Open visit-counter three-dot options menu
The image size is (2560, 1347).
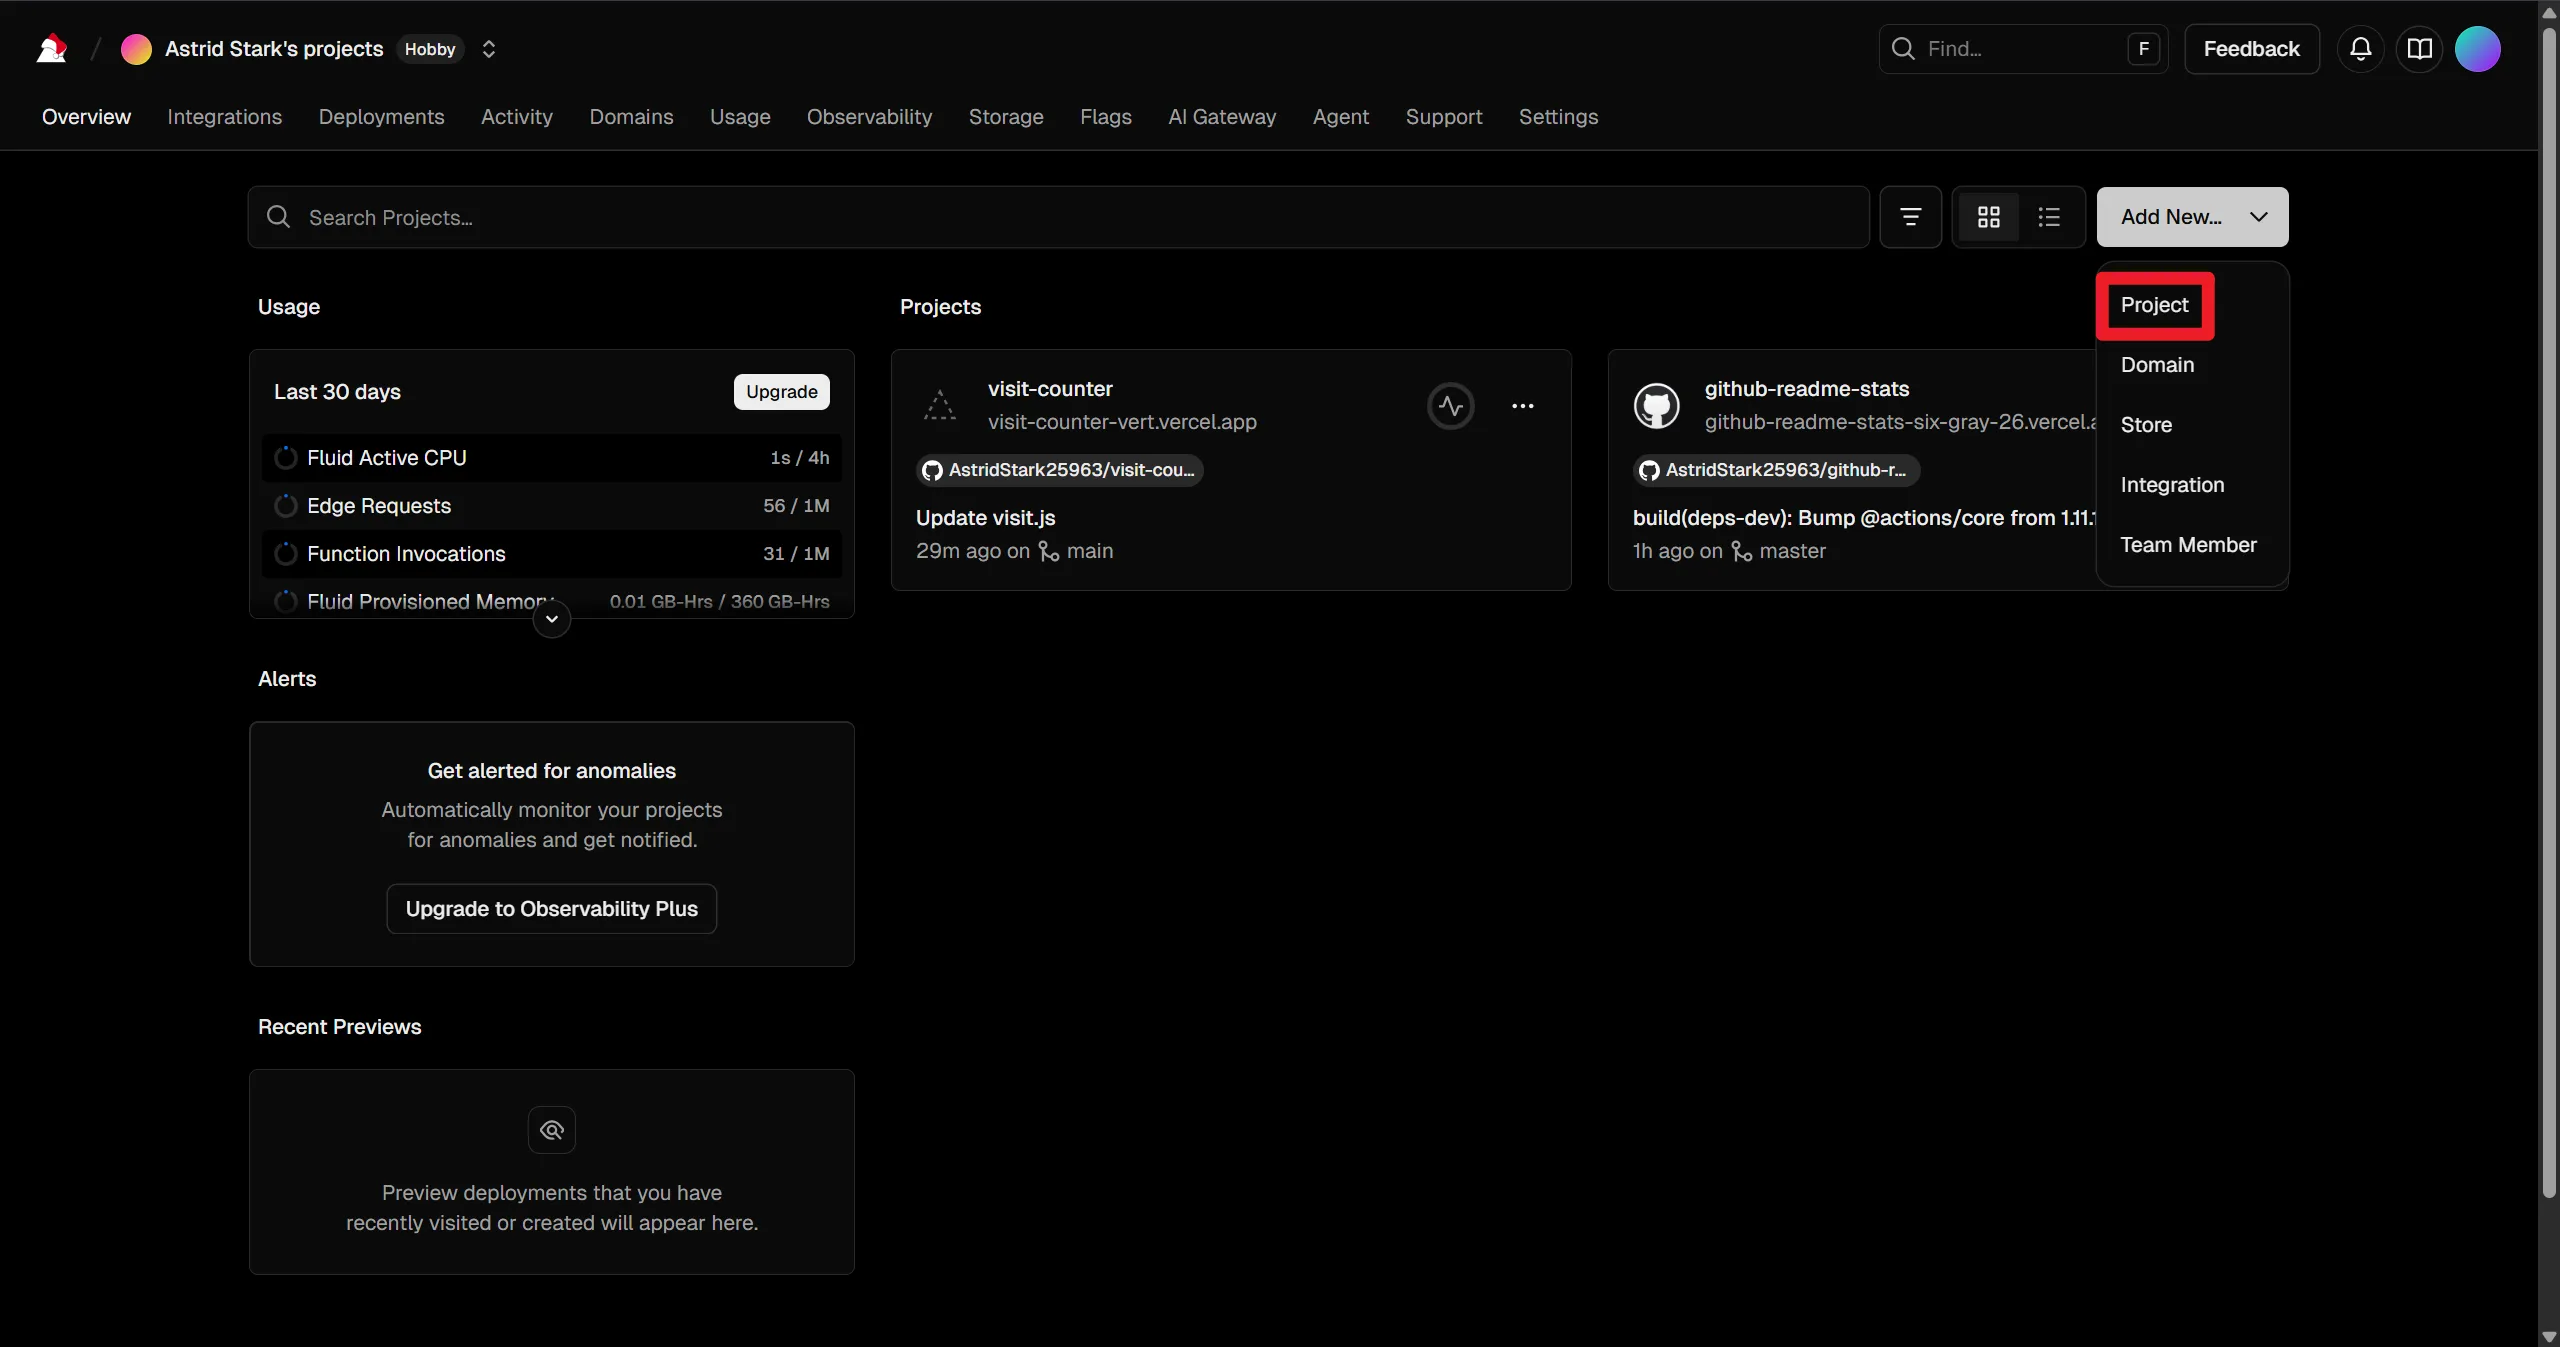pos(1522,406)
